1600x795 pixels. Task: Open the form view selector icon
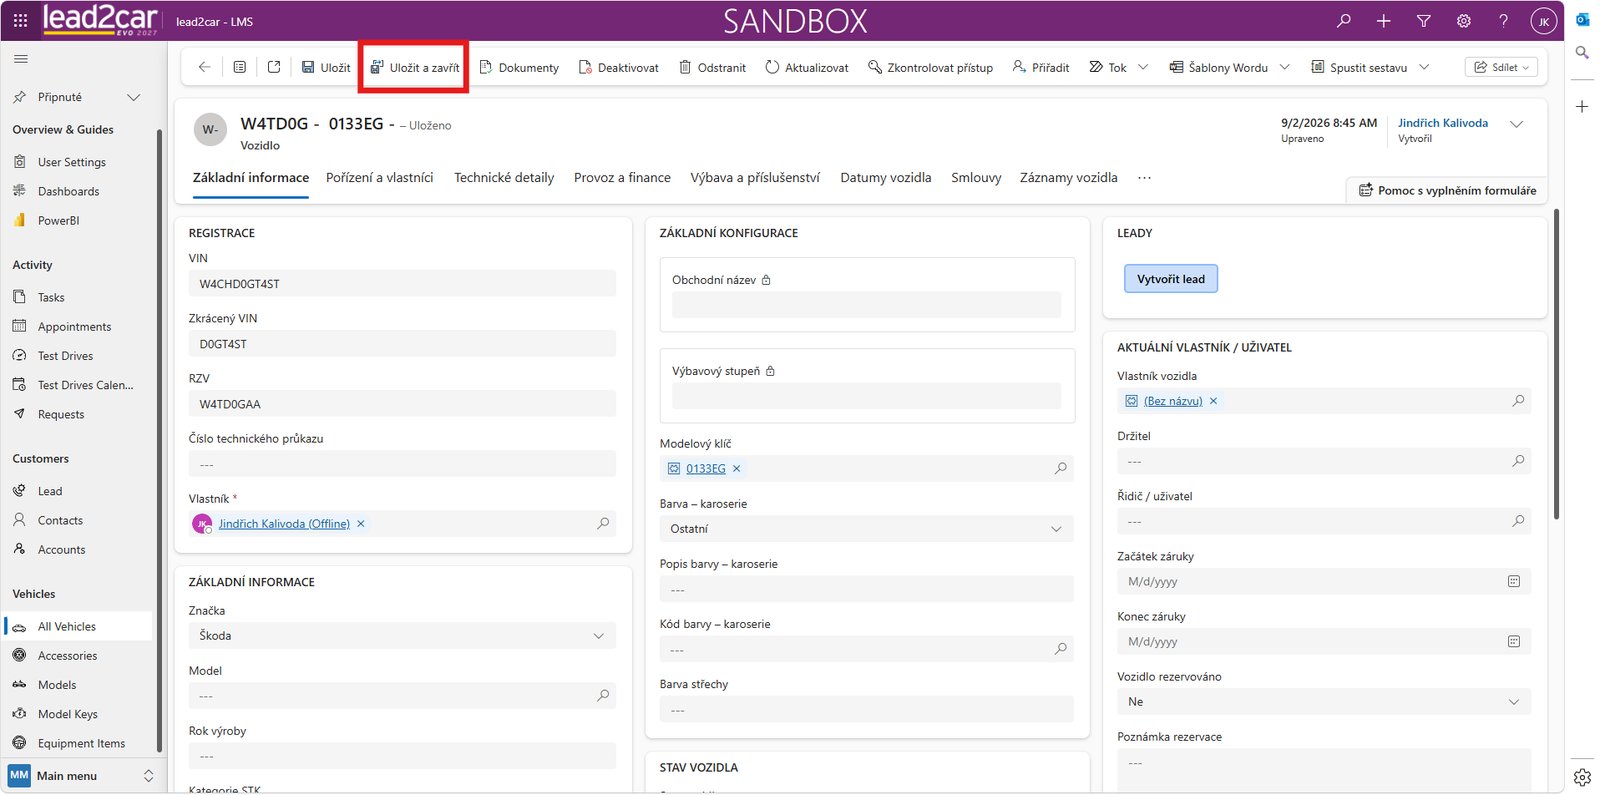tap(240, 67)
